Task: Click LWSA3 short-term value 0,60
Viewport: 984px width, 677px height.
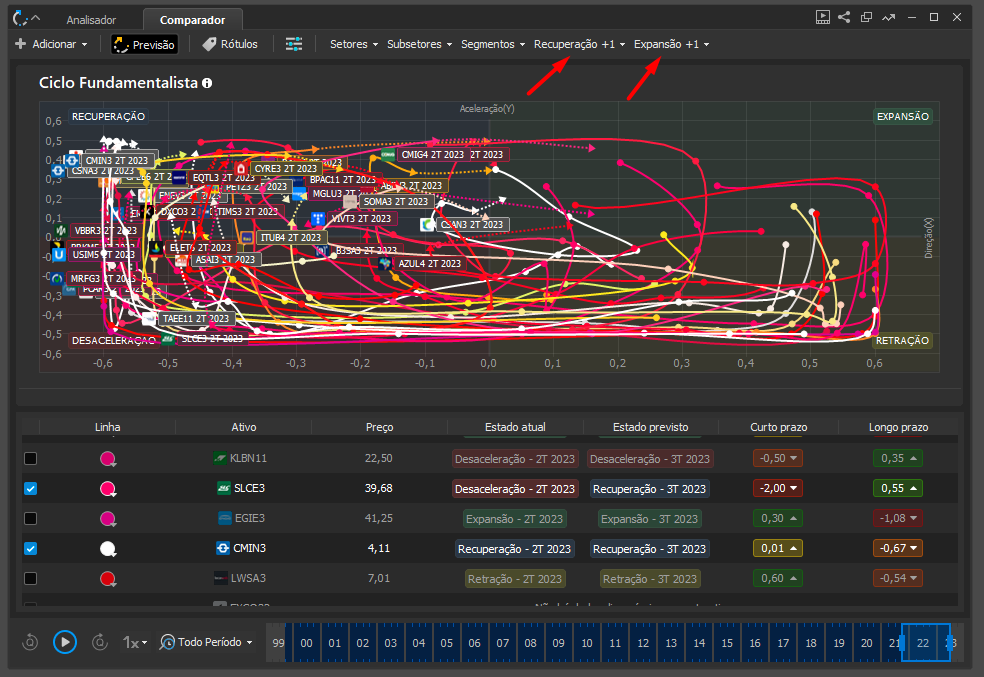Action: click(778, 578)
